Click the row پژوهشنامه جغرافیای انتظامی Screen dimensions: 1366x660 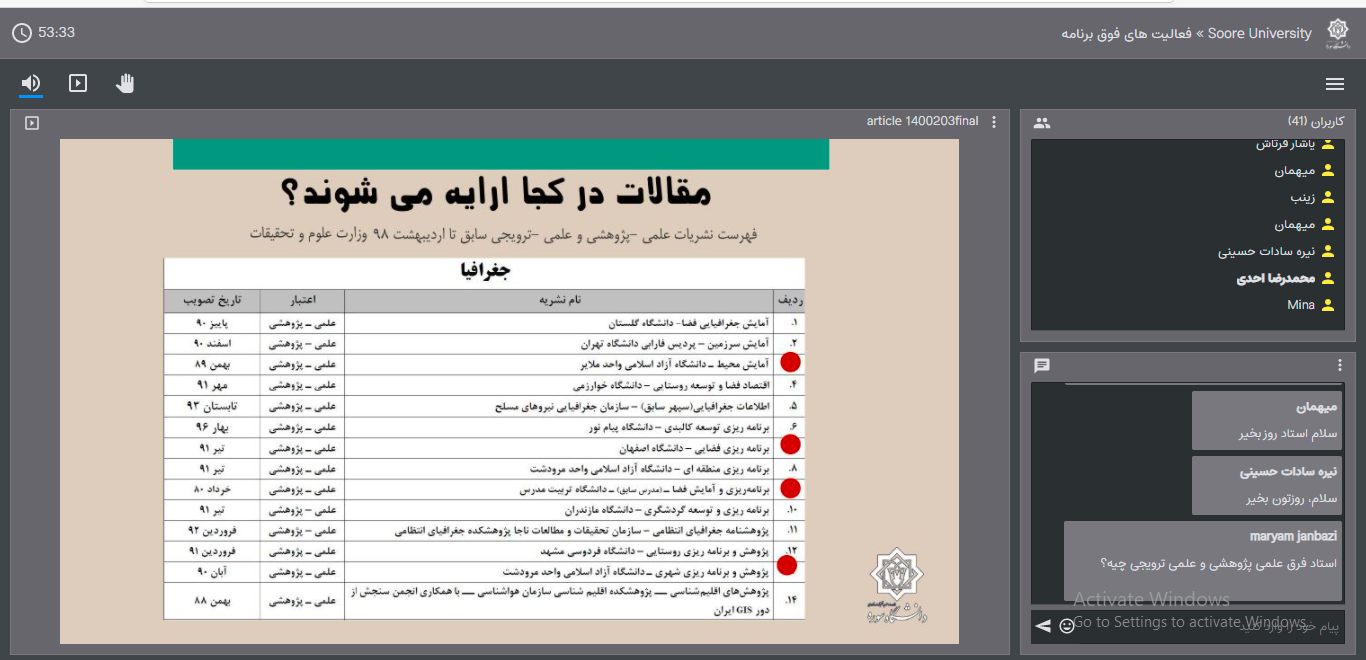click(x=484, y=531)
